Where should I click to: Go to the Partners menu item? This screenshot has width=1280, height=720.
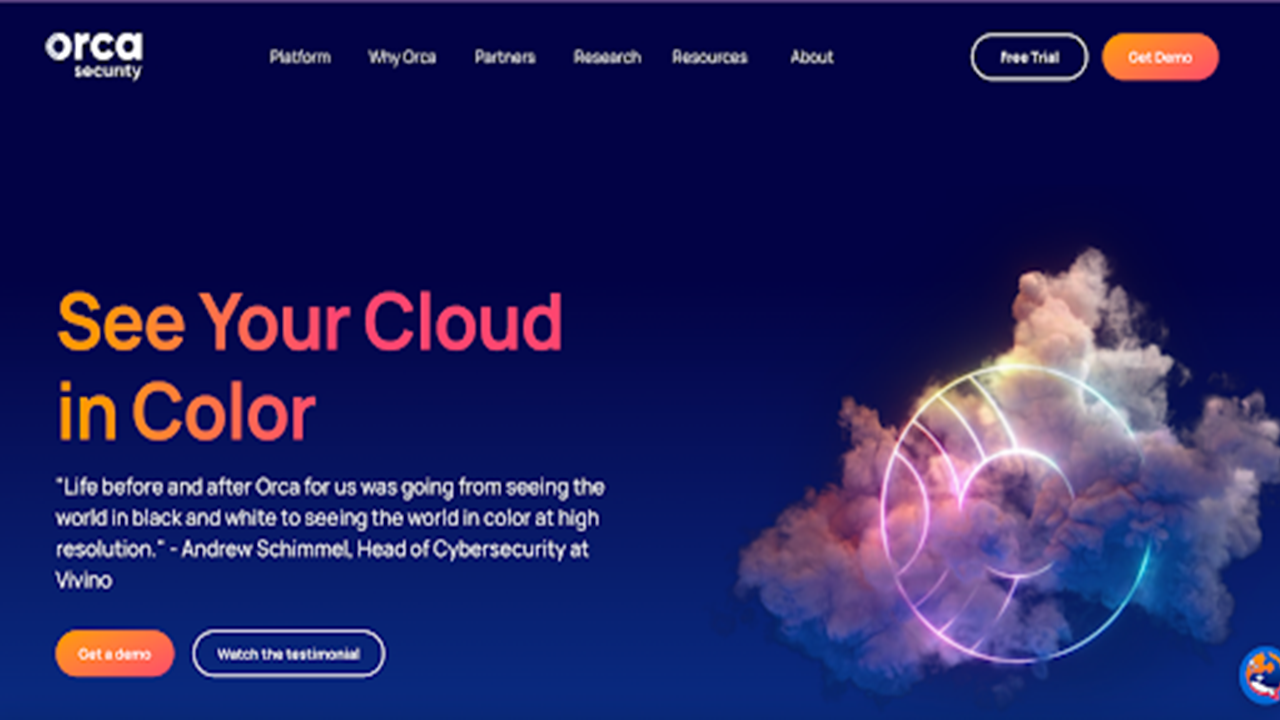(505, 57)
